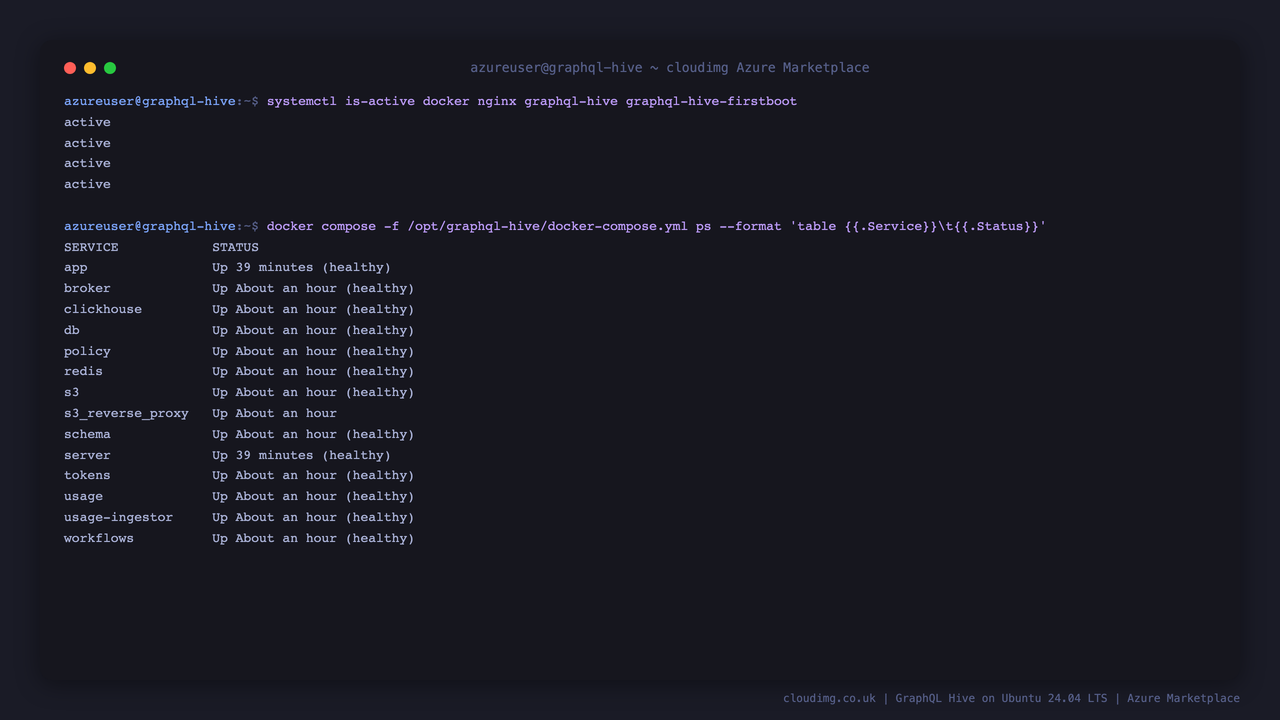Screen dimensions: 1280x720
Task: Click the first "active" output line
Action: click(87, 122)
